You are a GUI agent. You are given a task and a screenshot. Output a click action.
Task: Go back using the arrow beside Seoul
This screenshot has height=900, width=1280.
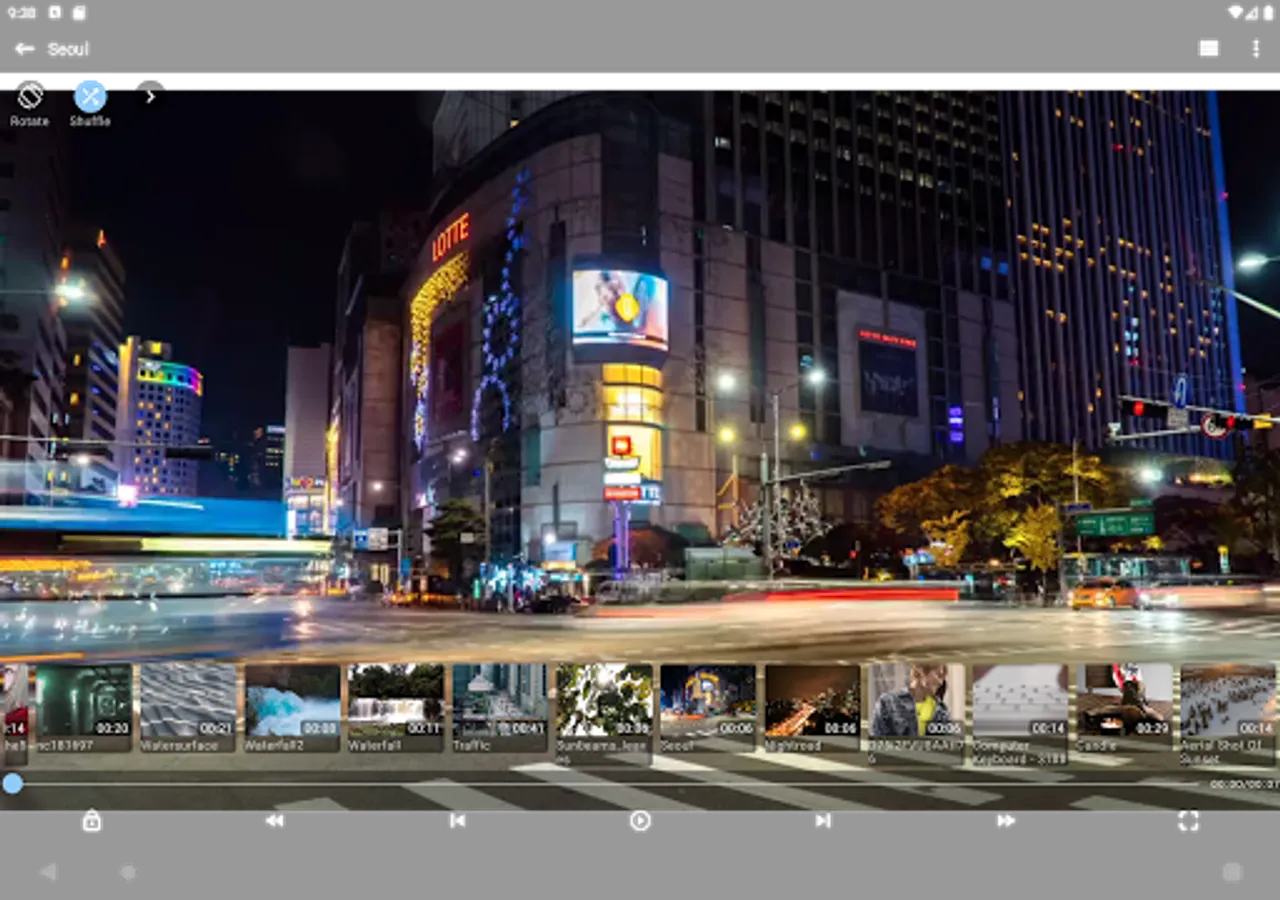point(24,49)
